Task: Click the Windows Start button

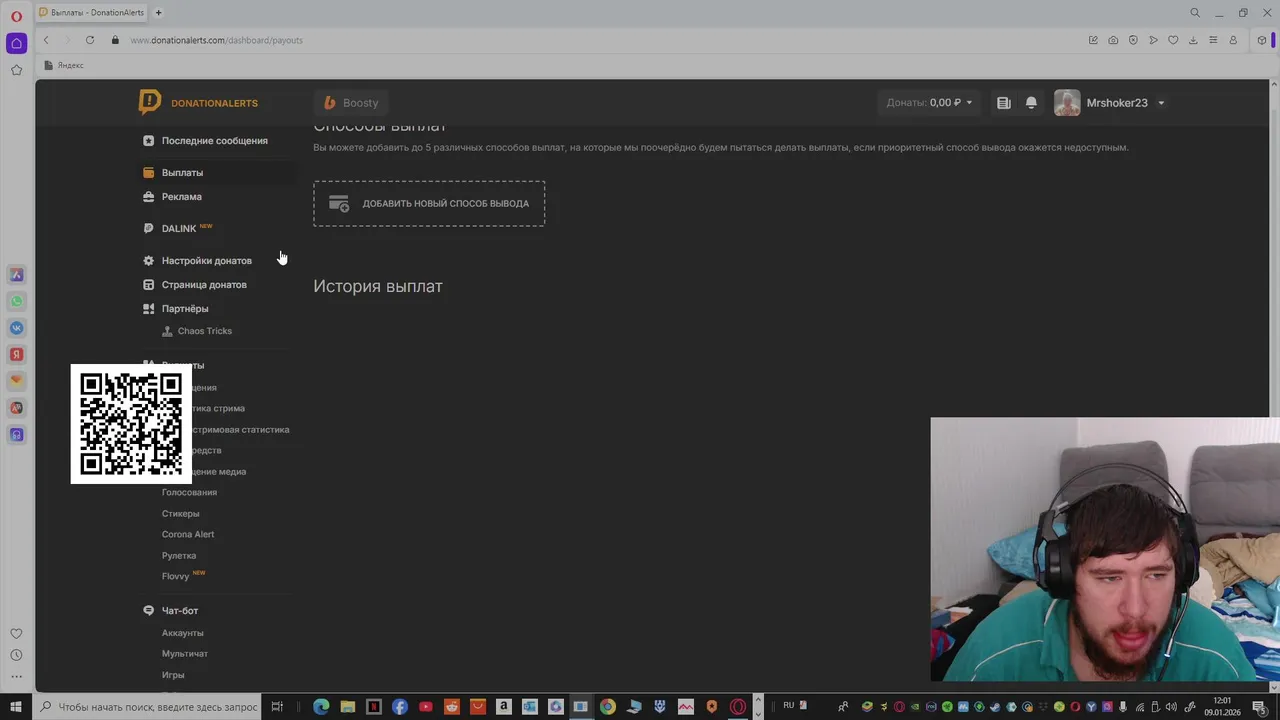Action: coord(16,707)
